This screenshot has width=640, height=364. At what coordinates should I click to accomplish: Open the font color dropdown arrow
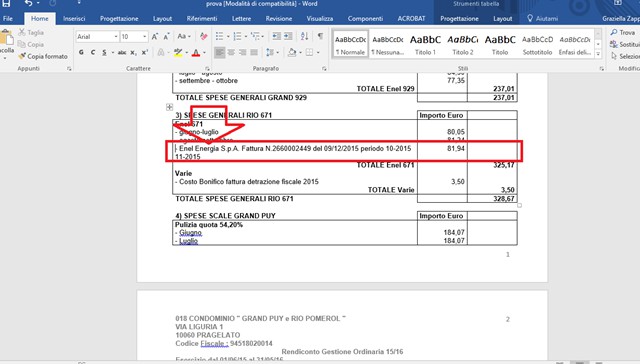point(204,52)
